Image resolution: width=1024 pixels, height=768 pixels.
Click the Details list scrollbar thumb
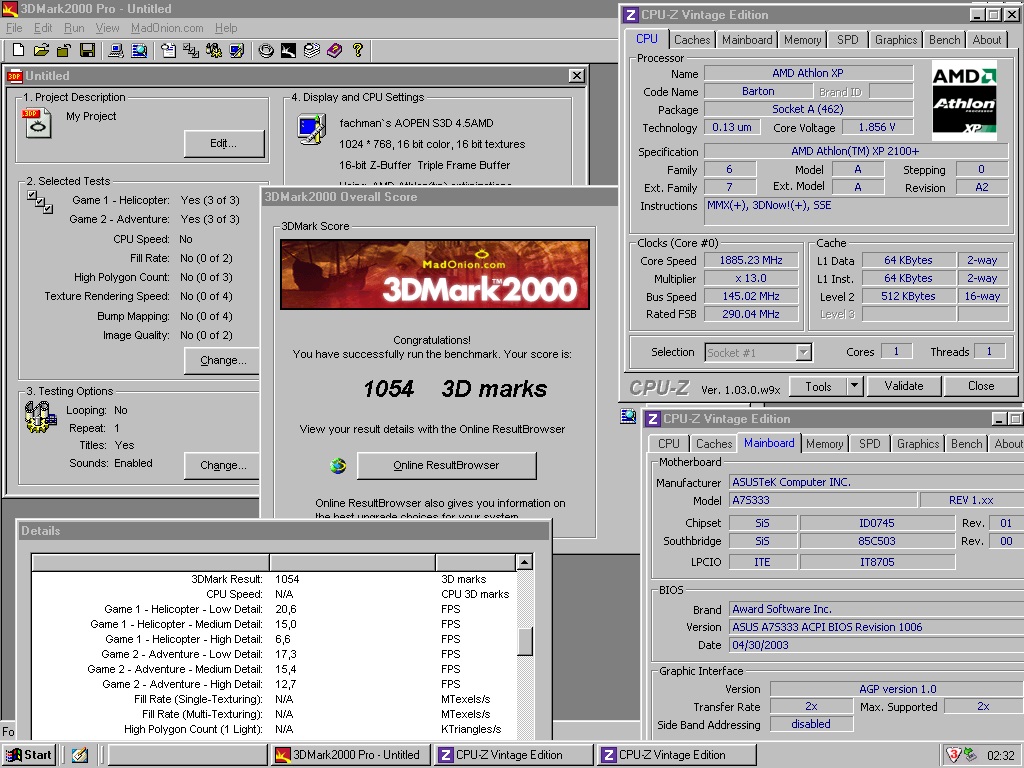coord(524,641)
